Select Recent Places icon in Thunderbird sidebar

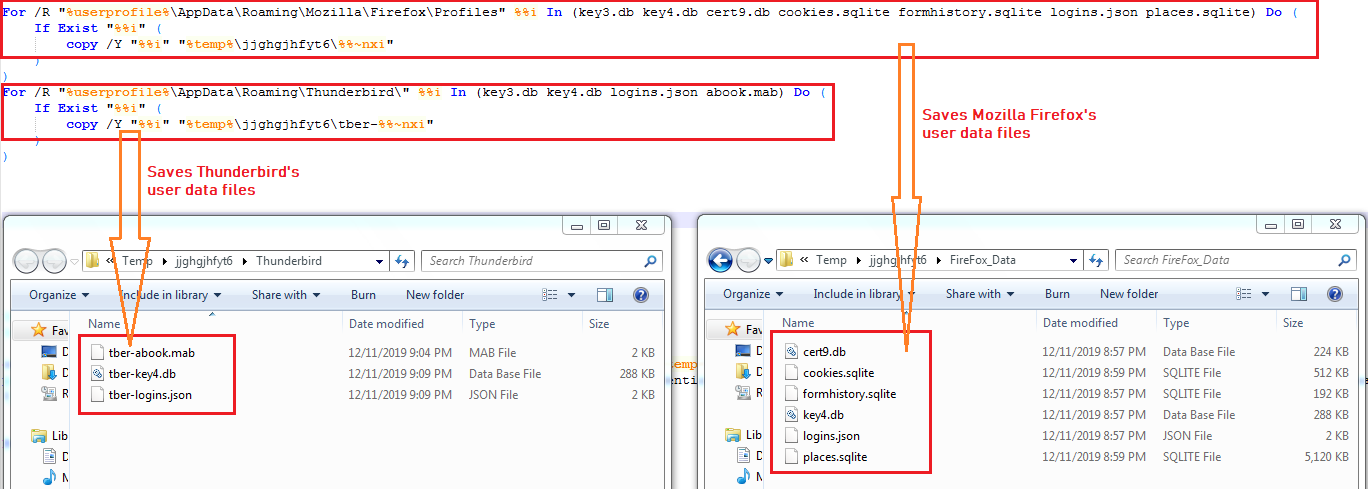(49, 394)
